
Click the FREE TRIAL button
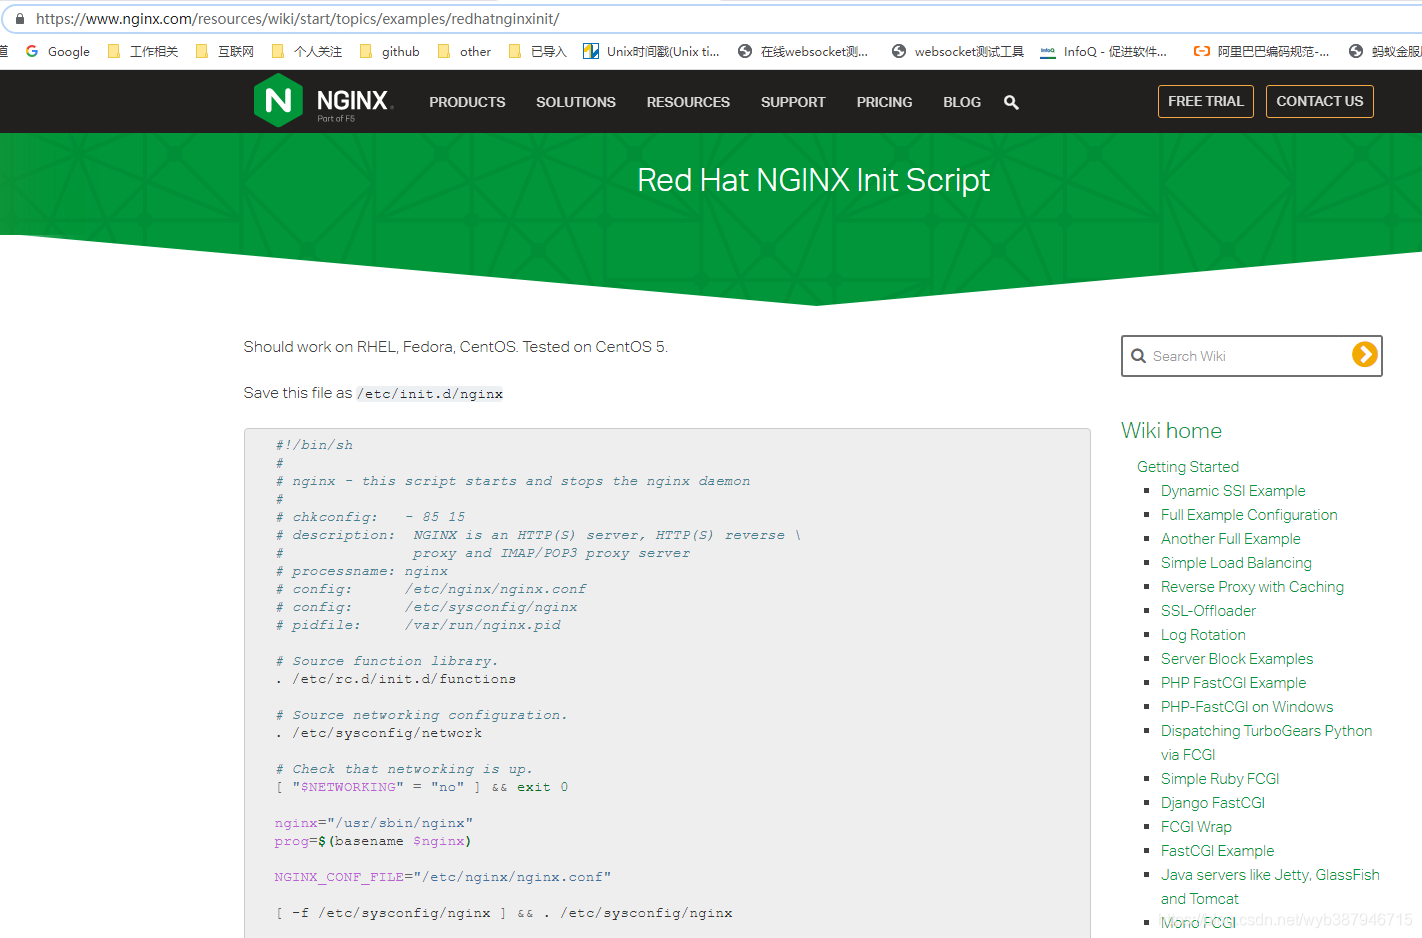[1205, 101]
